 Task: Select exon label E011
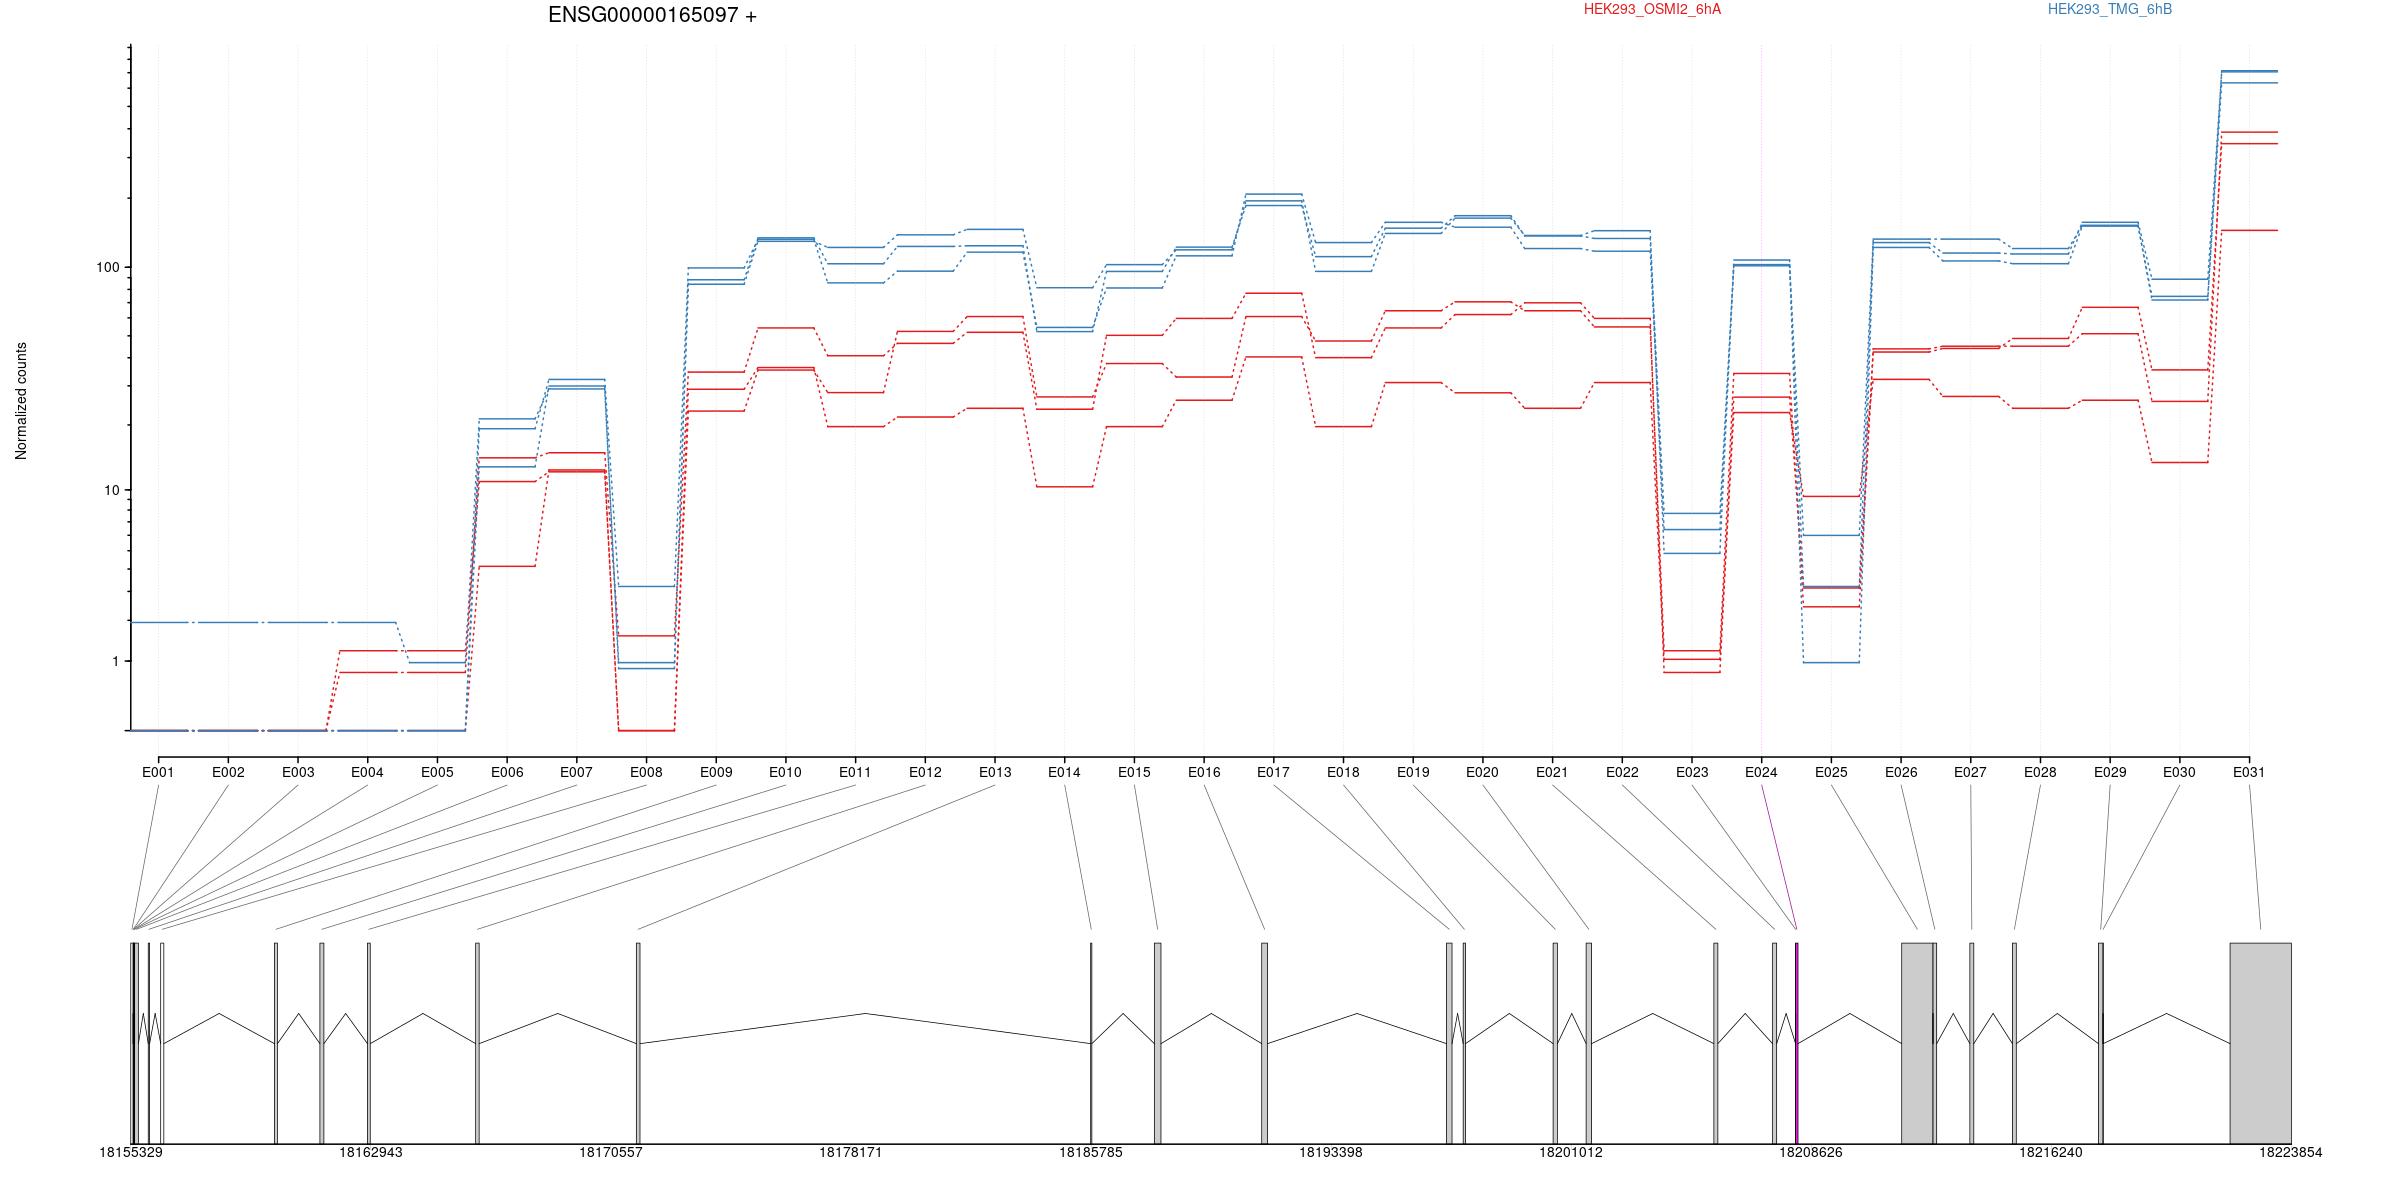click(x=855, y=772)
